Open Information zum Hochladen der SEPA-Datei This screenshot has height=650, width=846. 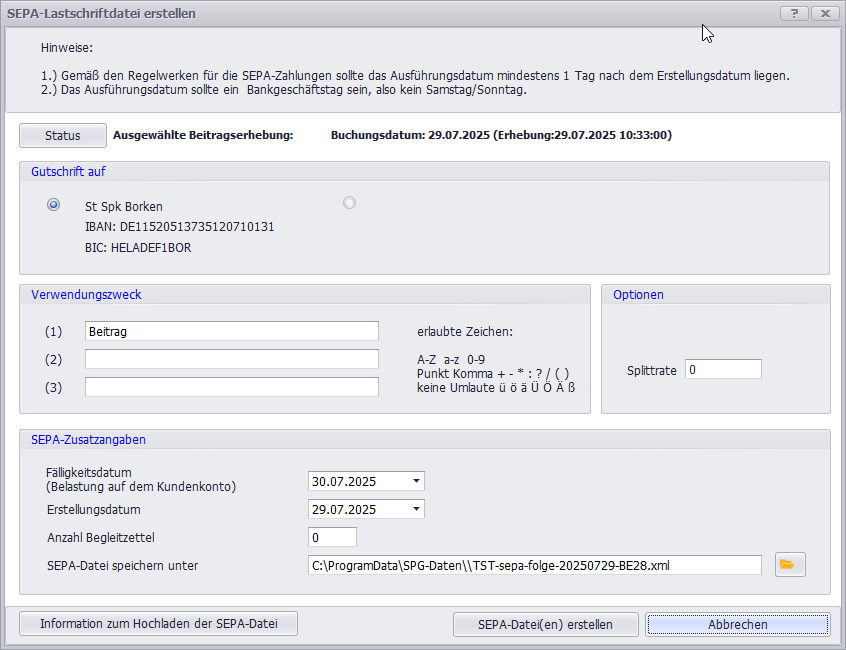coord(158,624)
